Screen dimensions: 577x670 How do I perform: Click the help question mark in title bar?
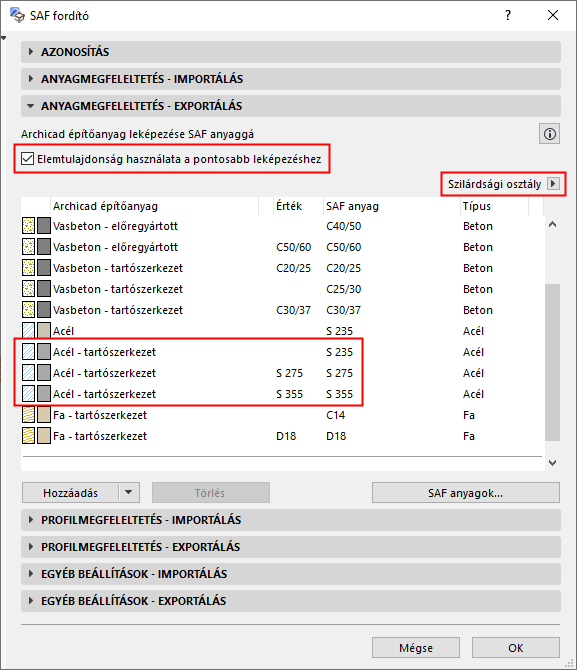point(507,15)
